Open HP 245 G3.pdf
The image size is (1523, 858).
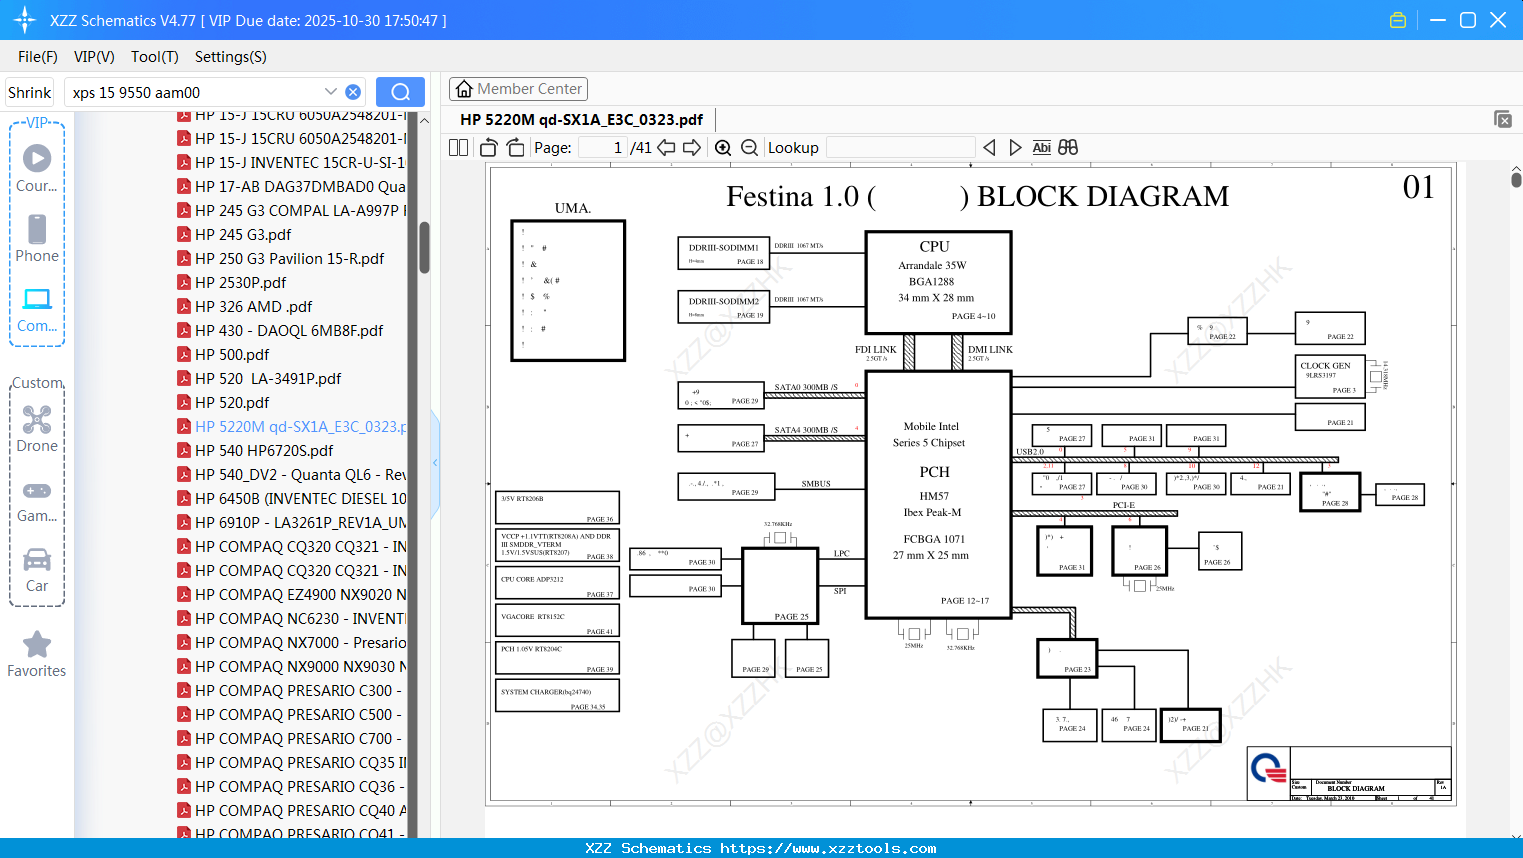click(243, 234)
